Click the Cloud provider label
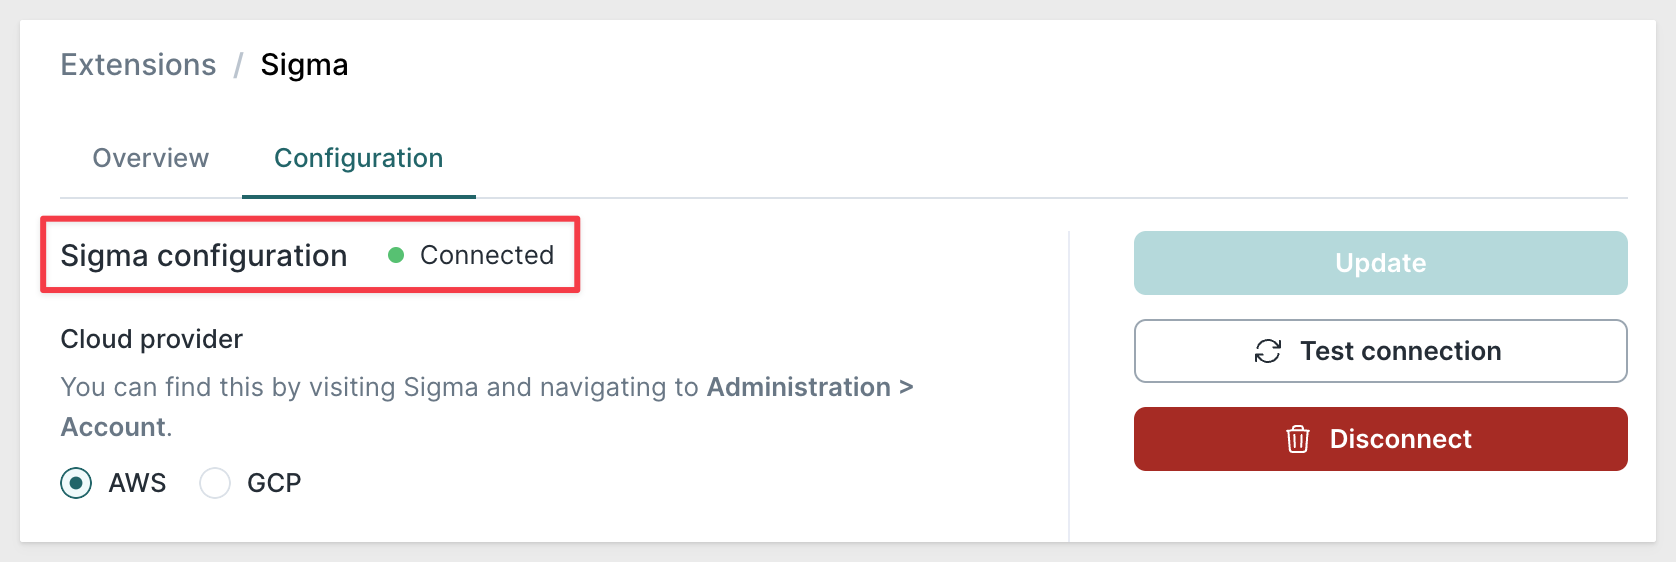1676x562 pixels. 152,339
